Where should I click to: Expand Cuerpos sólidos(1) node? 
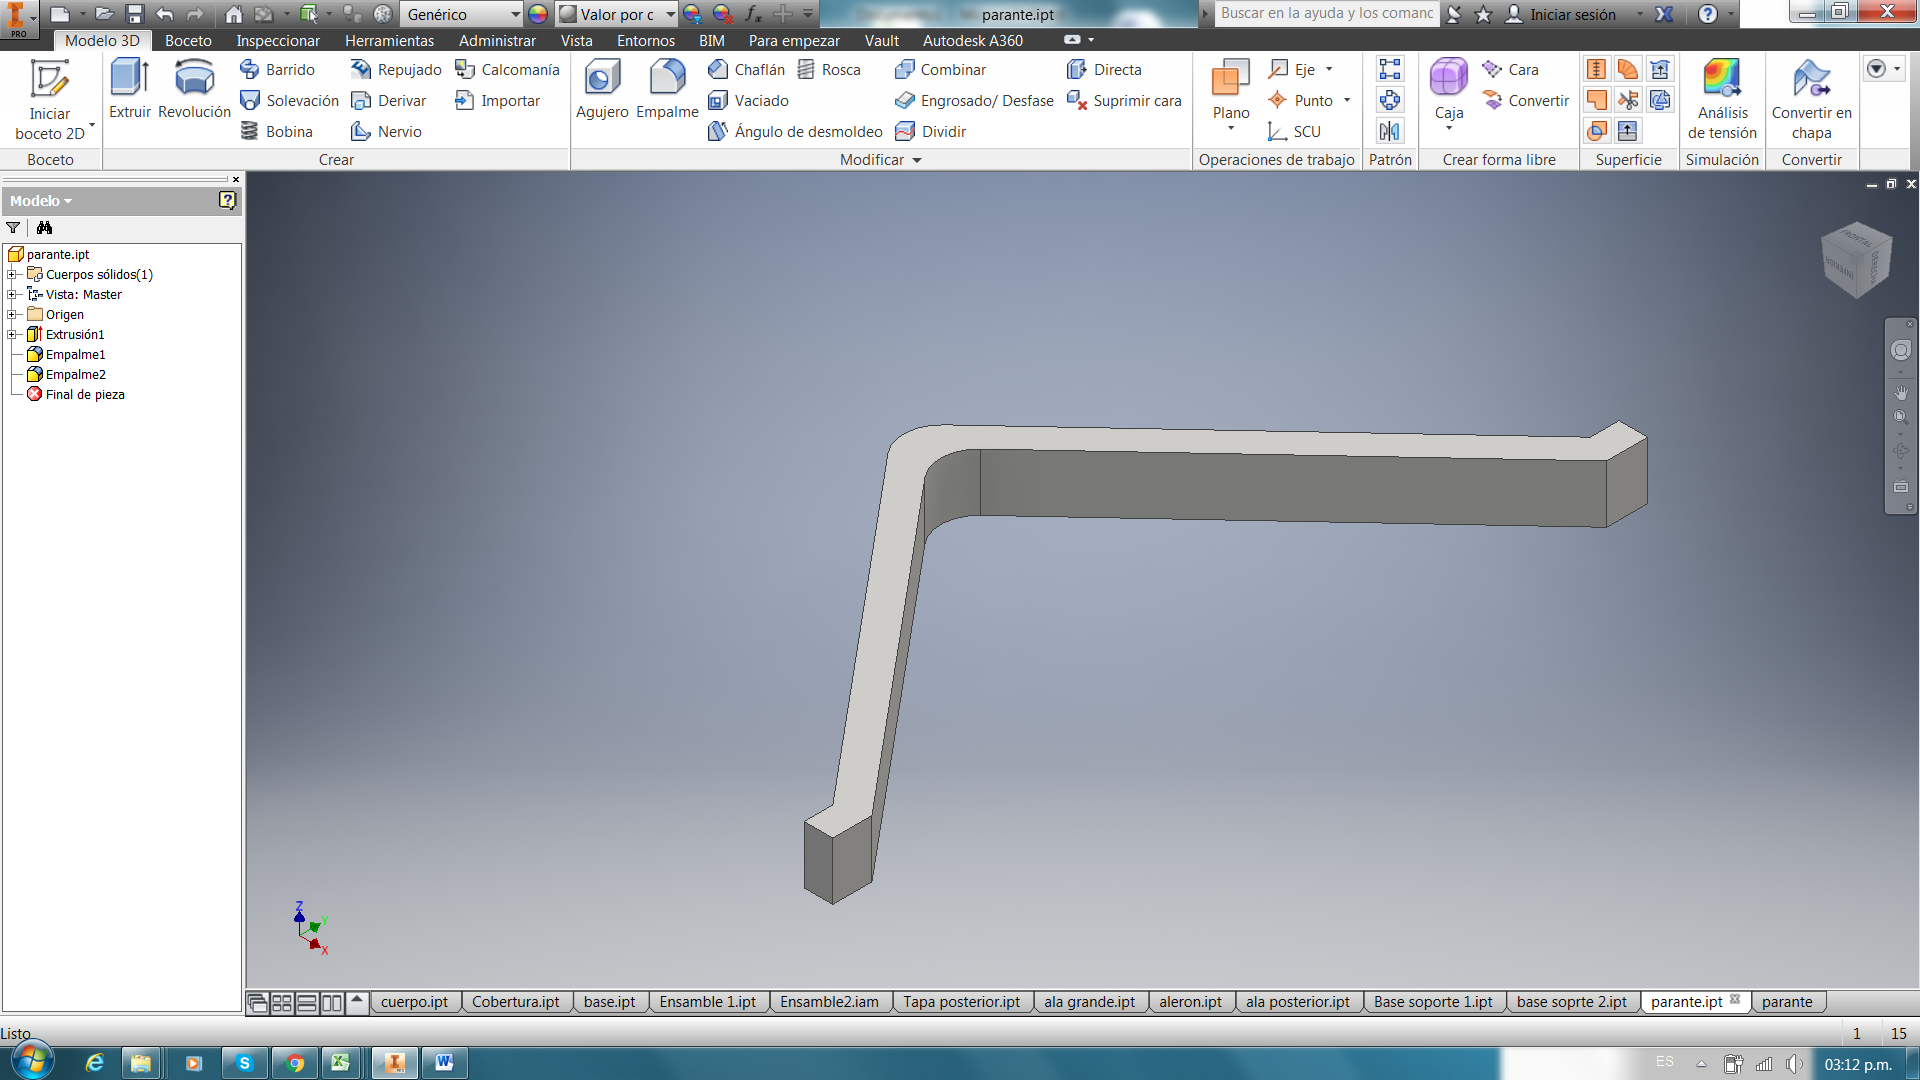point(12,275)
